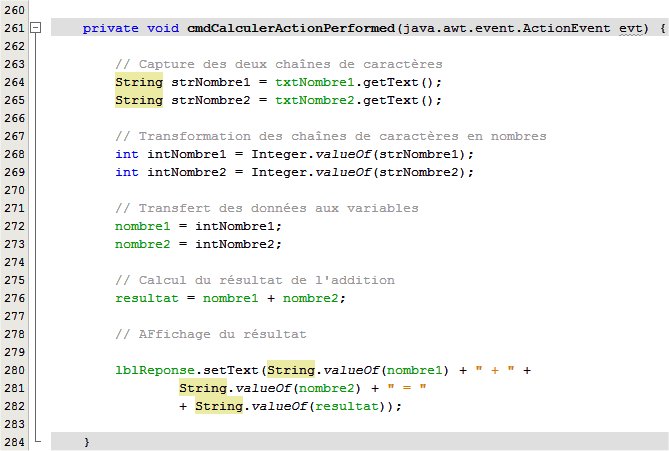The width and height of the screenshot is (669, 451).
Task: Click 'intNombre2' on line 273
Action: (235, 244)
